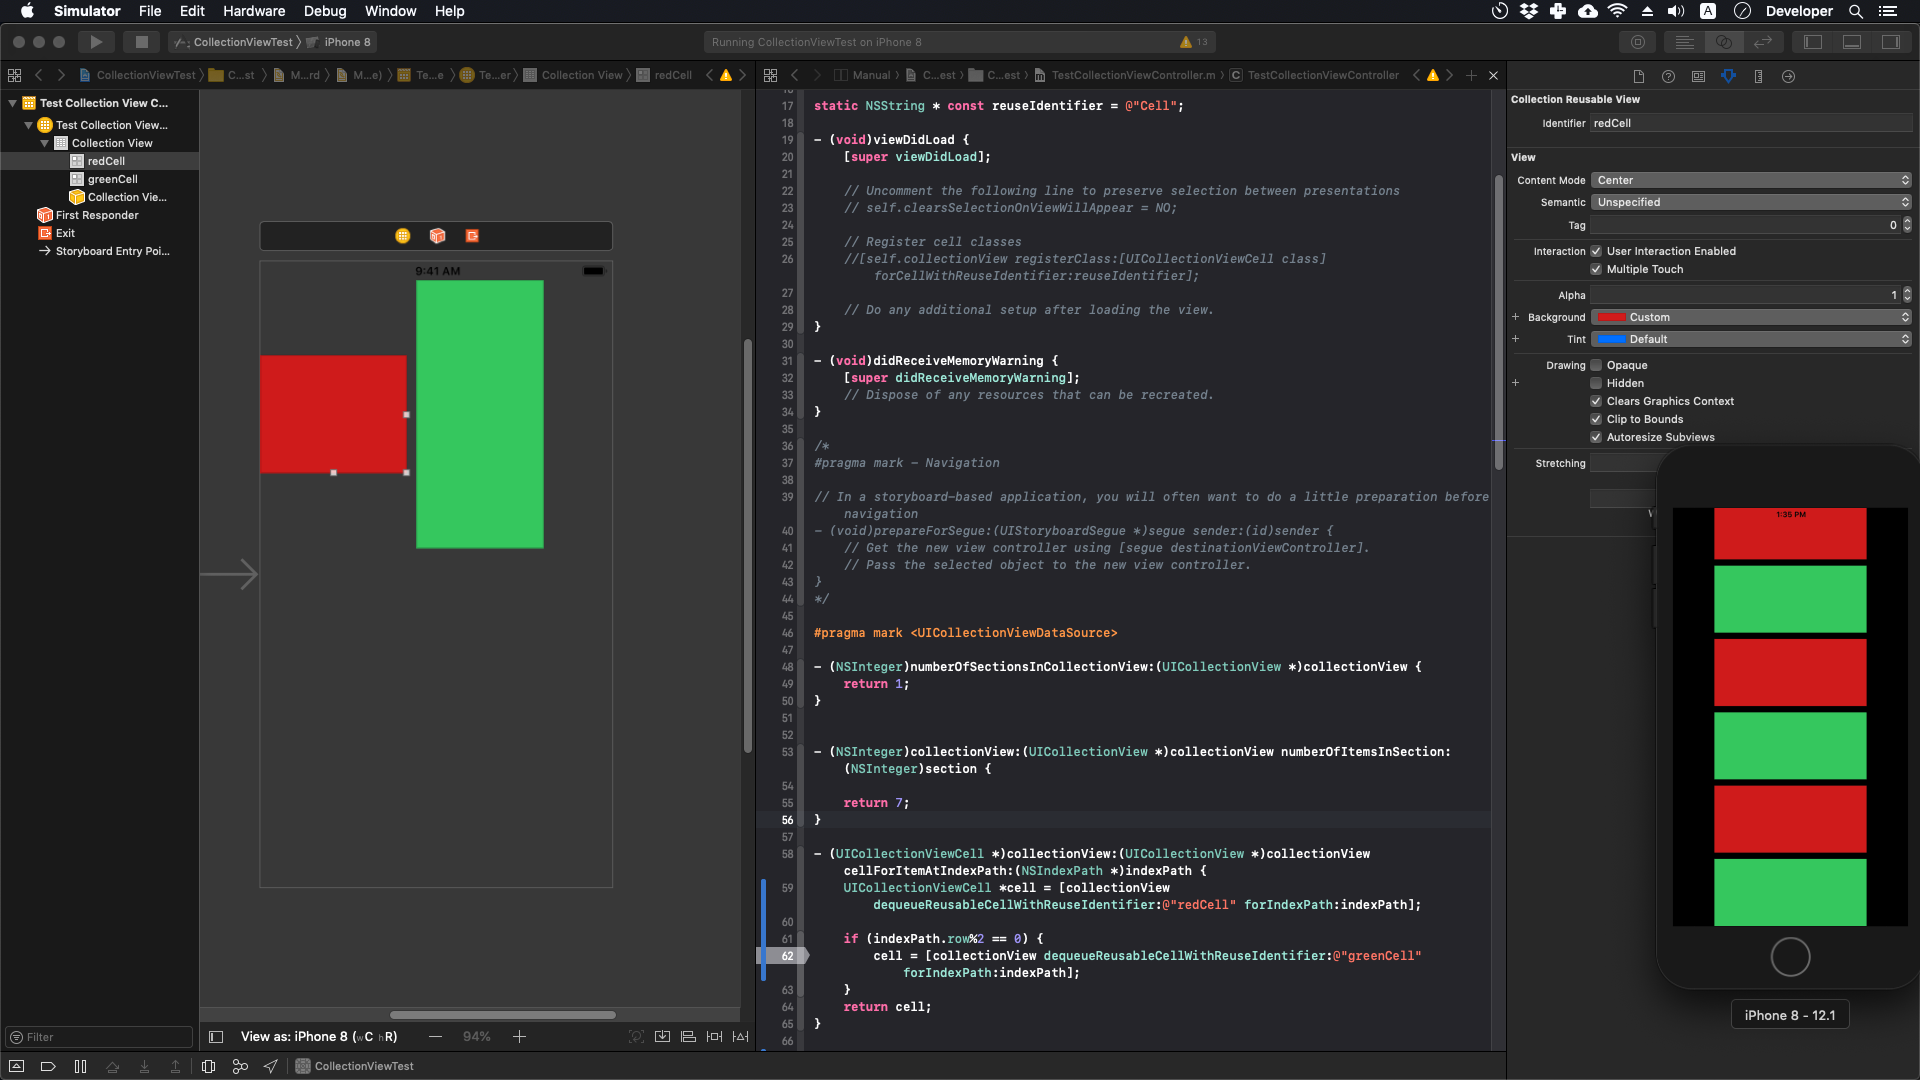Open the Size inspector ruler icon
This screenshot has height=1080, width=1920.
(x=1758, y=76)
